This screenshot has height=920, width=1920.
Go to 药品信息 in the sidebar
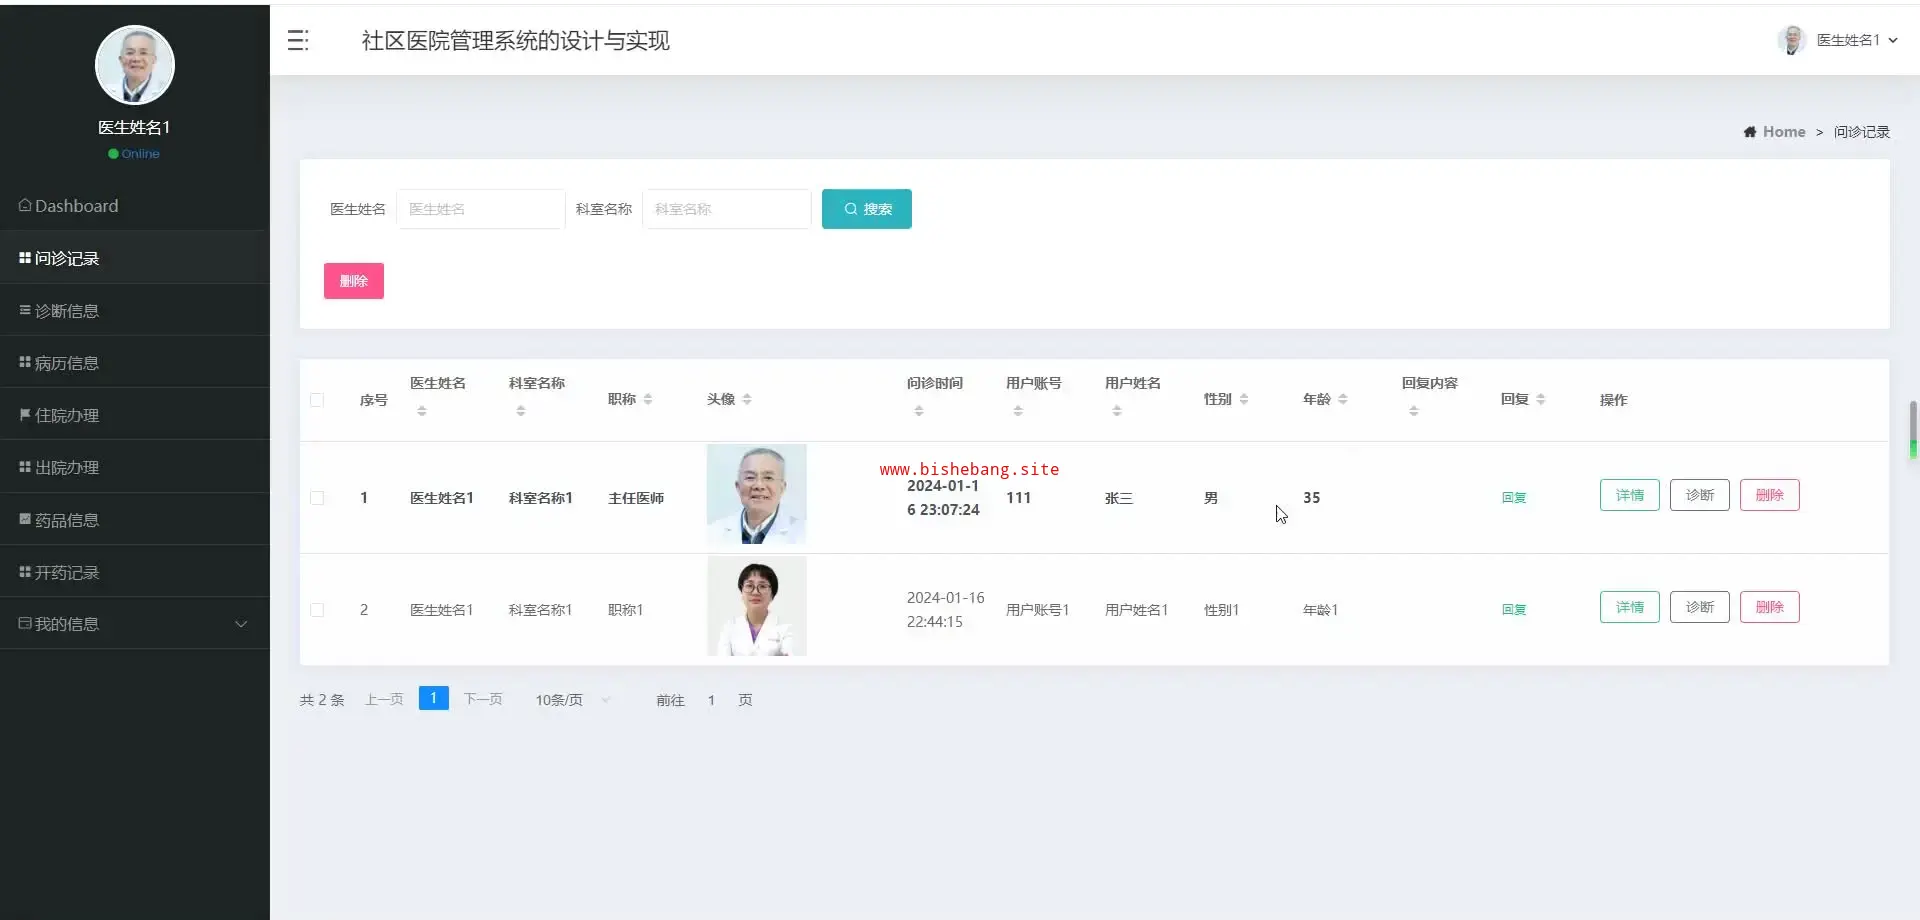[67, 520]
